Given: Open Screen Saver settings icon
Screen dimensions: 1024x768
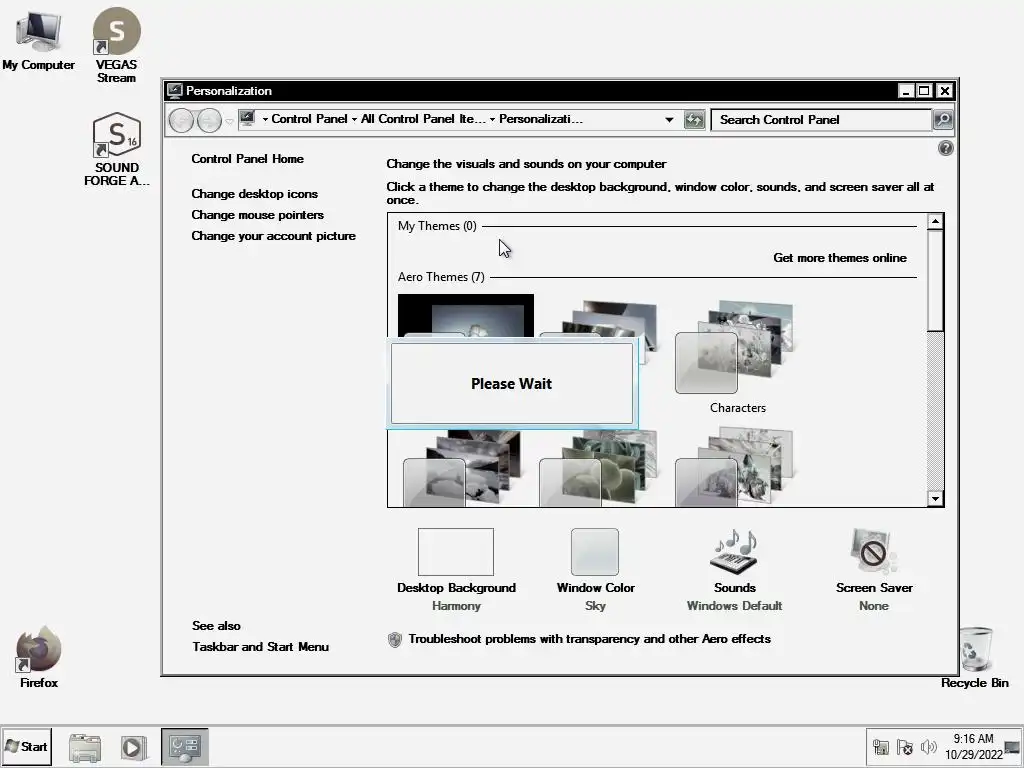Looking at the screenshot, I should click(874, 552).
